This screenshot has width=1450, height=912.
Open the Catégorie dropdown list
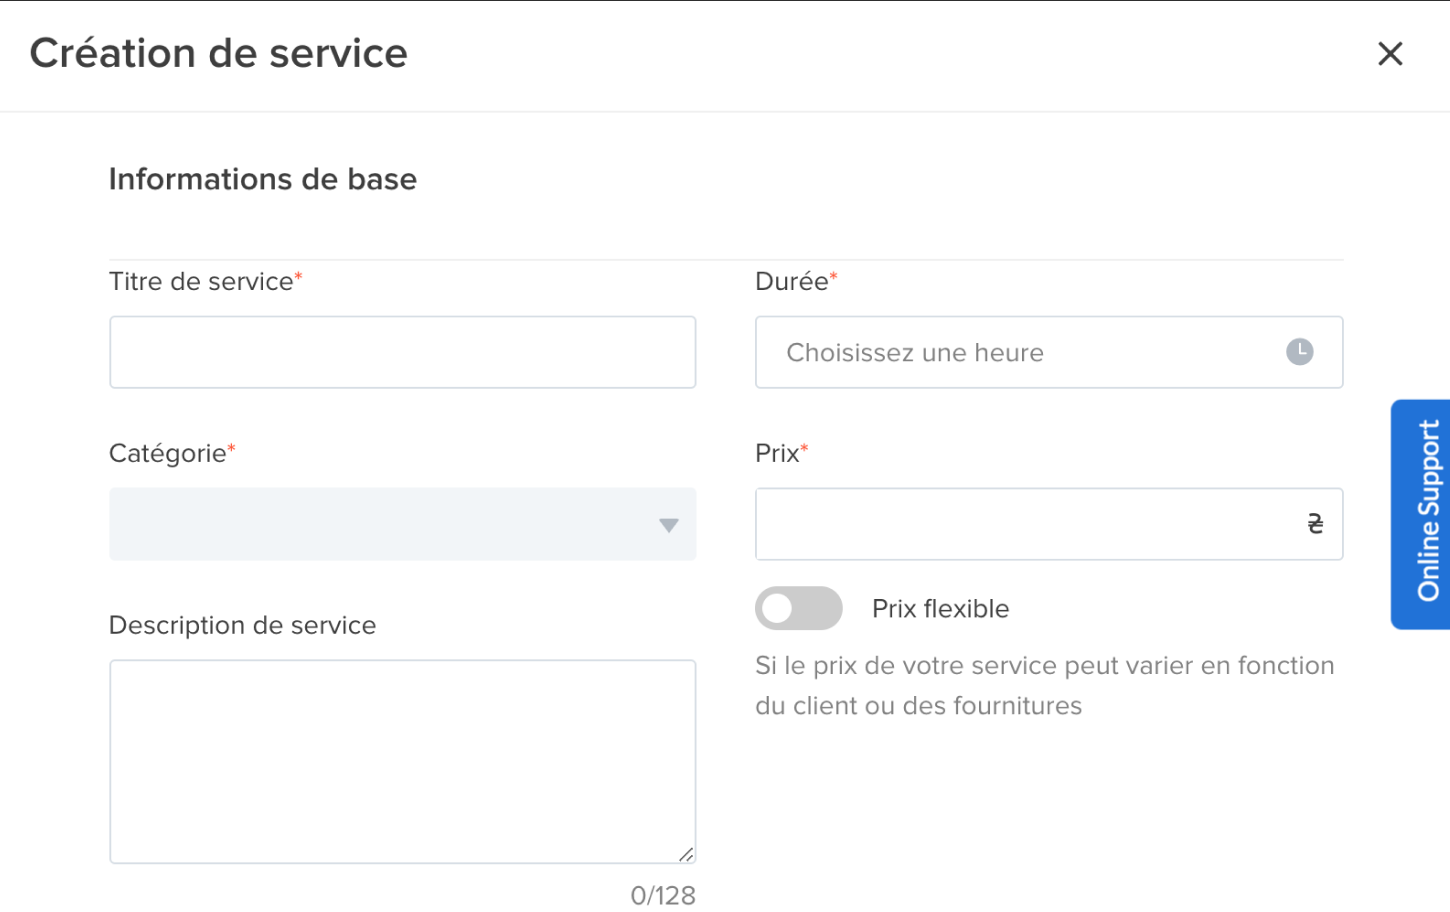point(402,524)
